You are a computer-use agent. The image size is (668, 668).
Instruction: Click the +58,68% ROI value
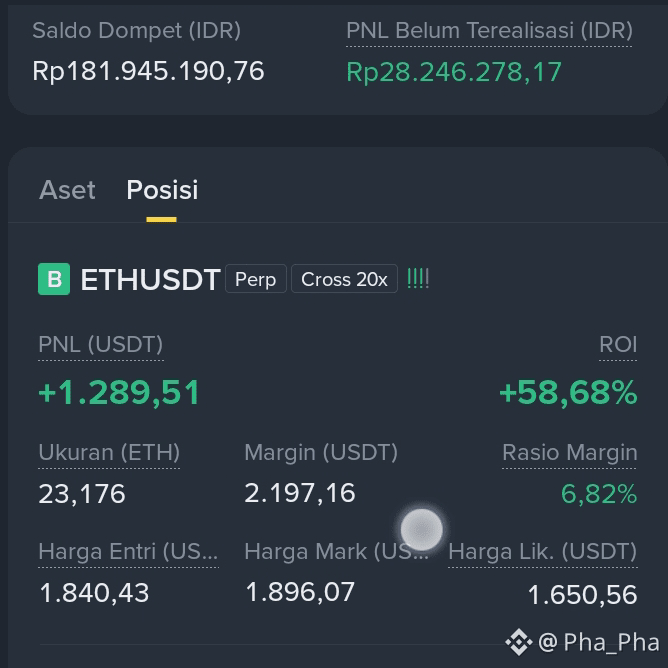tap(568, 392)
